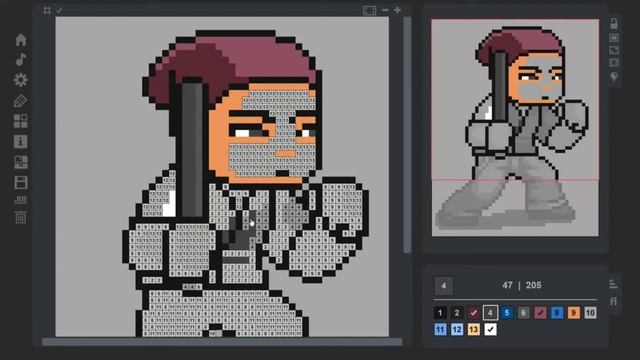The width and height of the screenshot is (640, 360).
Task: Select gray color swatch number 6
Action: click(x=524, y=313)
